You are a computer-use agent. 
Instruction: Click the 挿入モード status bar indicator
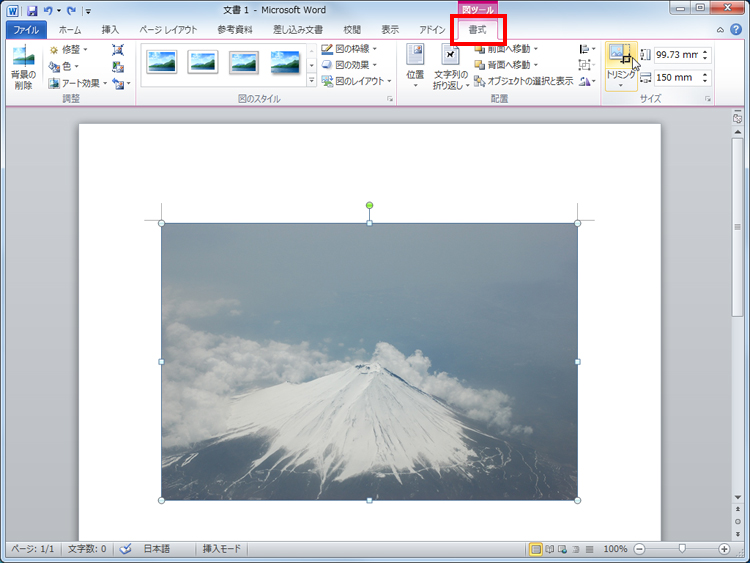click(221, 549)
